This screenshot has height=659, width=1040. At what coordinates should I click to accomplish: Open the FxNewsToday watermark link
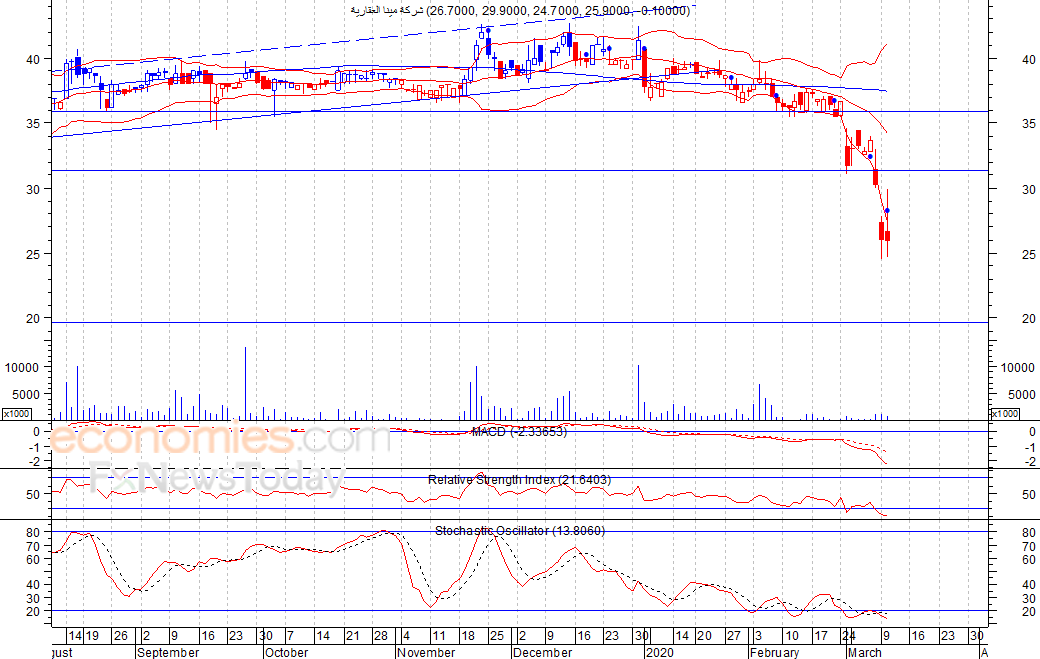(215, 478)
